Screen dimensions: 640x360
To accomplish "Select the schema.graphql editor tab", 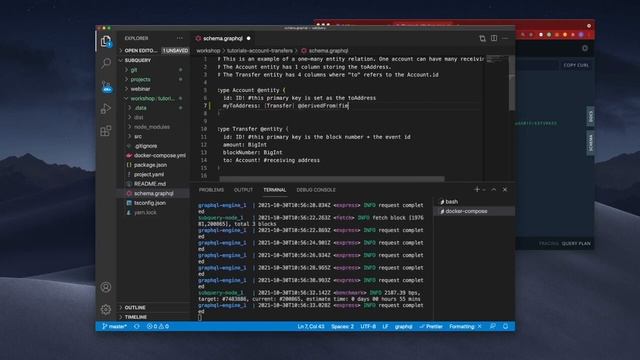I will coord(223,38).
